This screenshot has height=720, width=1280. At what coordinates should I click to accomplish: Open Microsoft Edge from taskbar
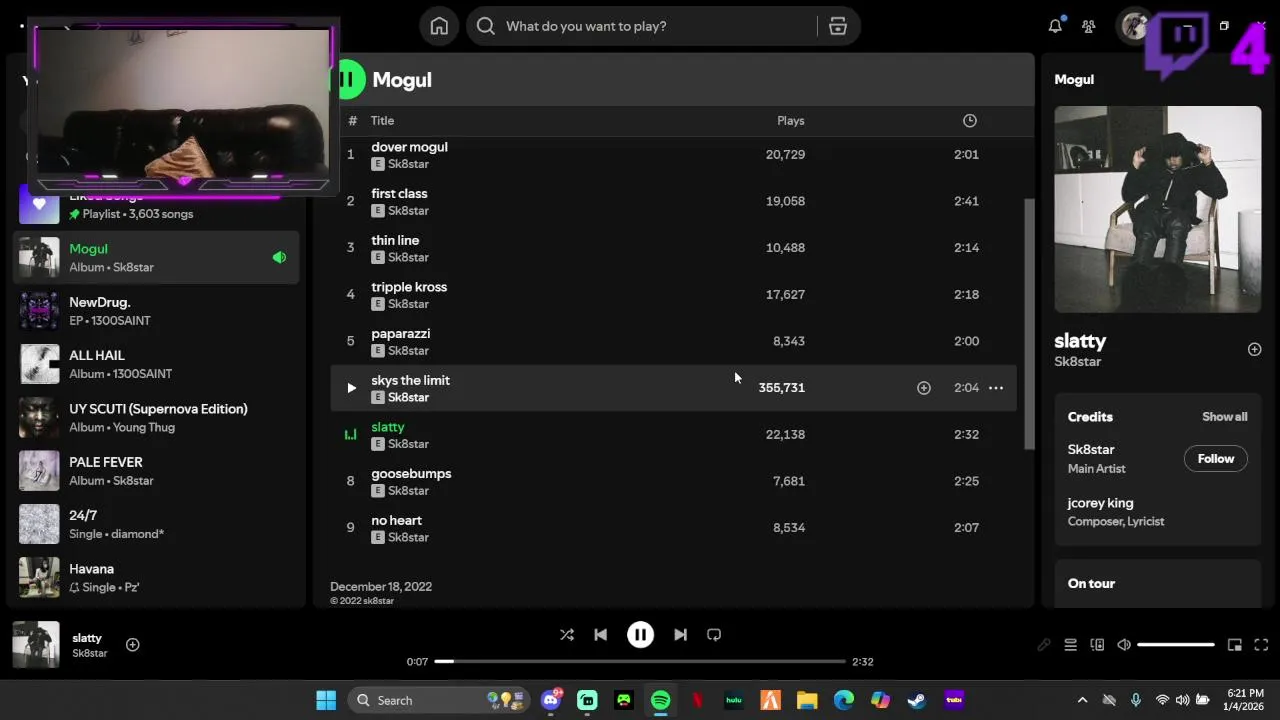click(844, 700)
